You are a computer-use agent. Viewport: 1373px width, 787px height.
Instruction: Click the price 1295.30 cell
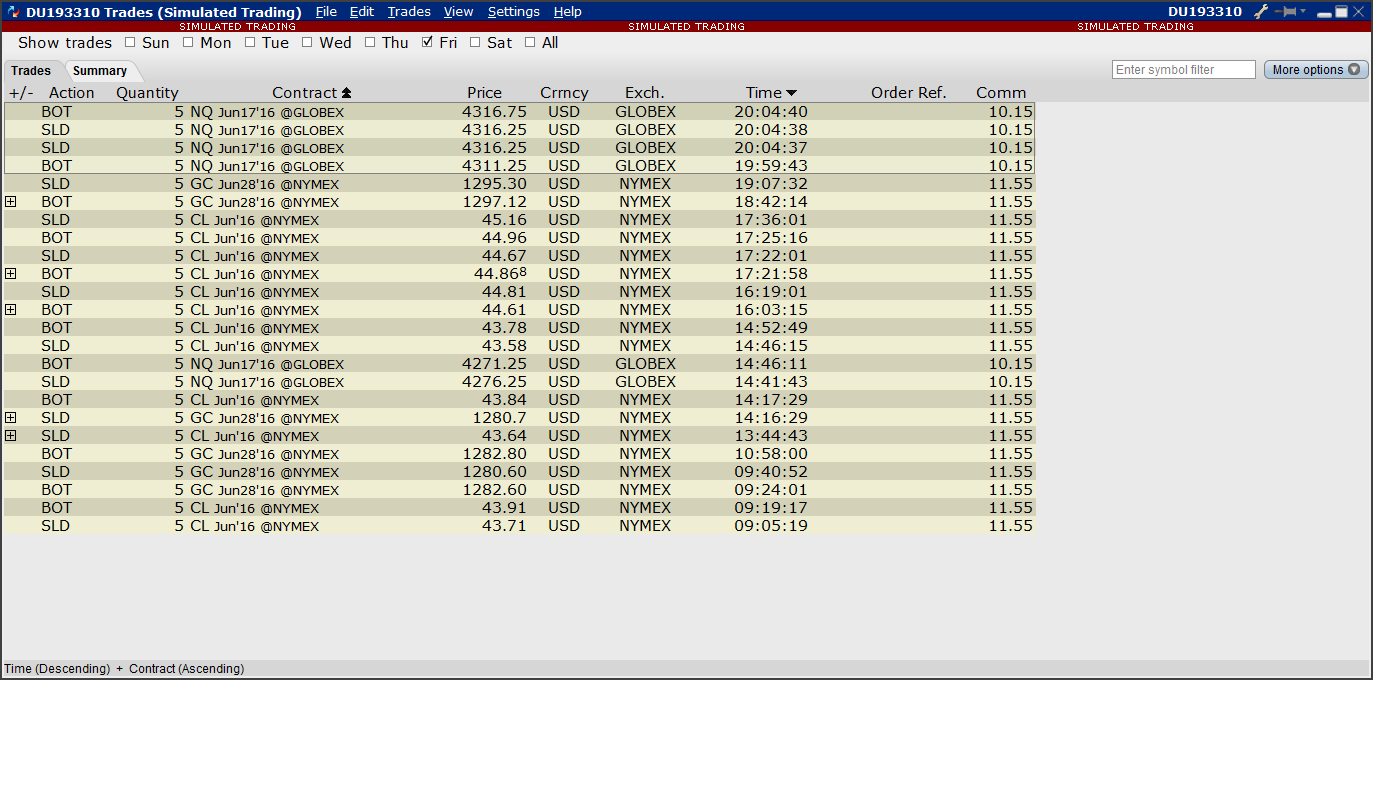click(x=494, y=184)
